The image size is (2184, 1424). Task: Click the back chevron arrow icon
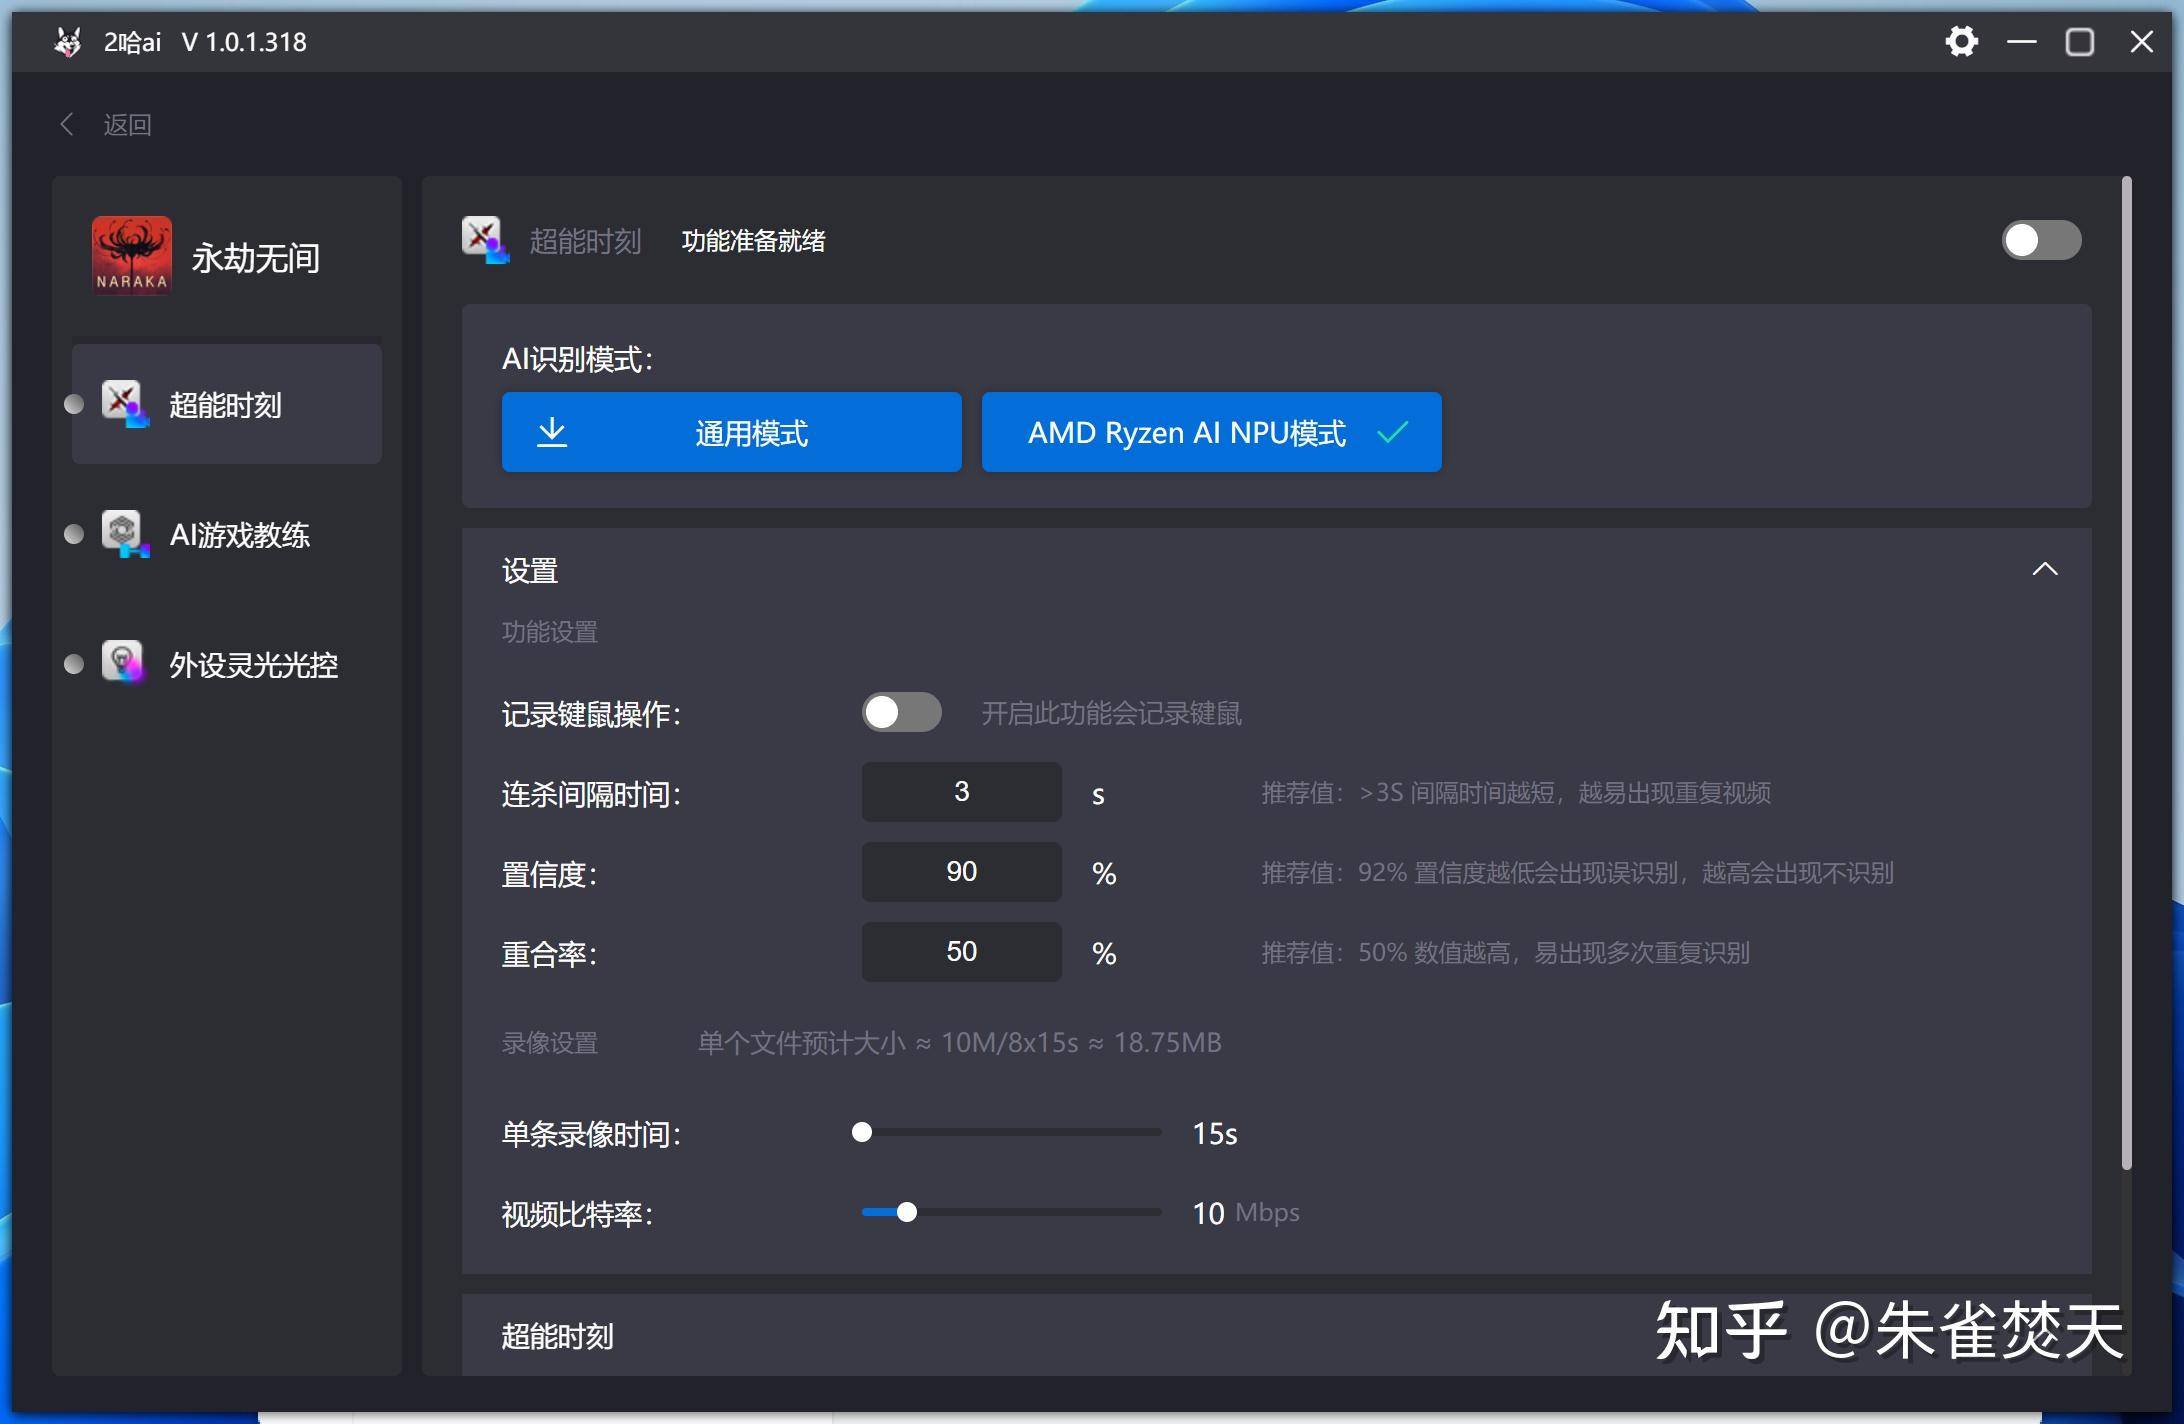click(67, 124)
